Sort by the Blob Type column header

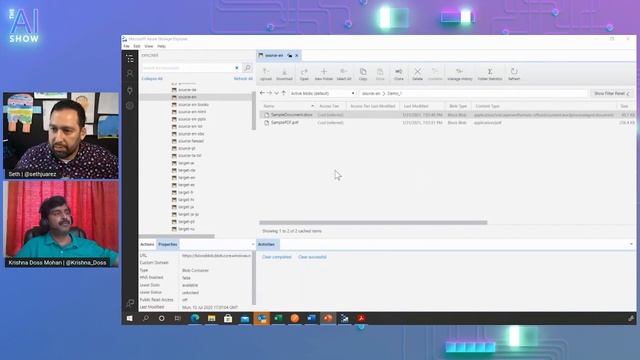tap(458, 106)
